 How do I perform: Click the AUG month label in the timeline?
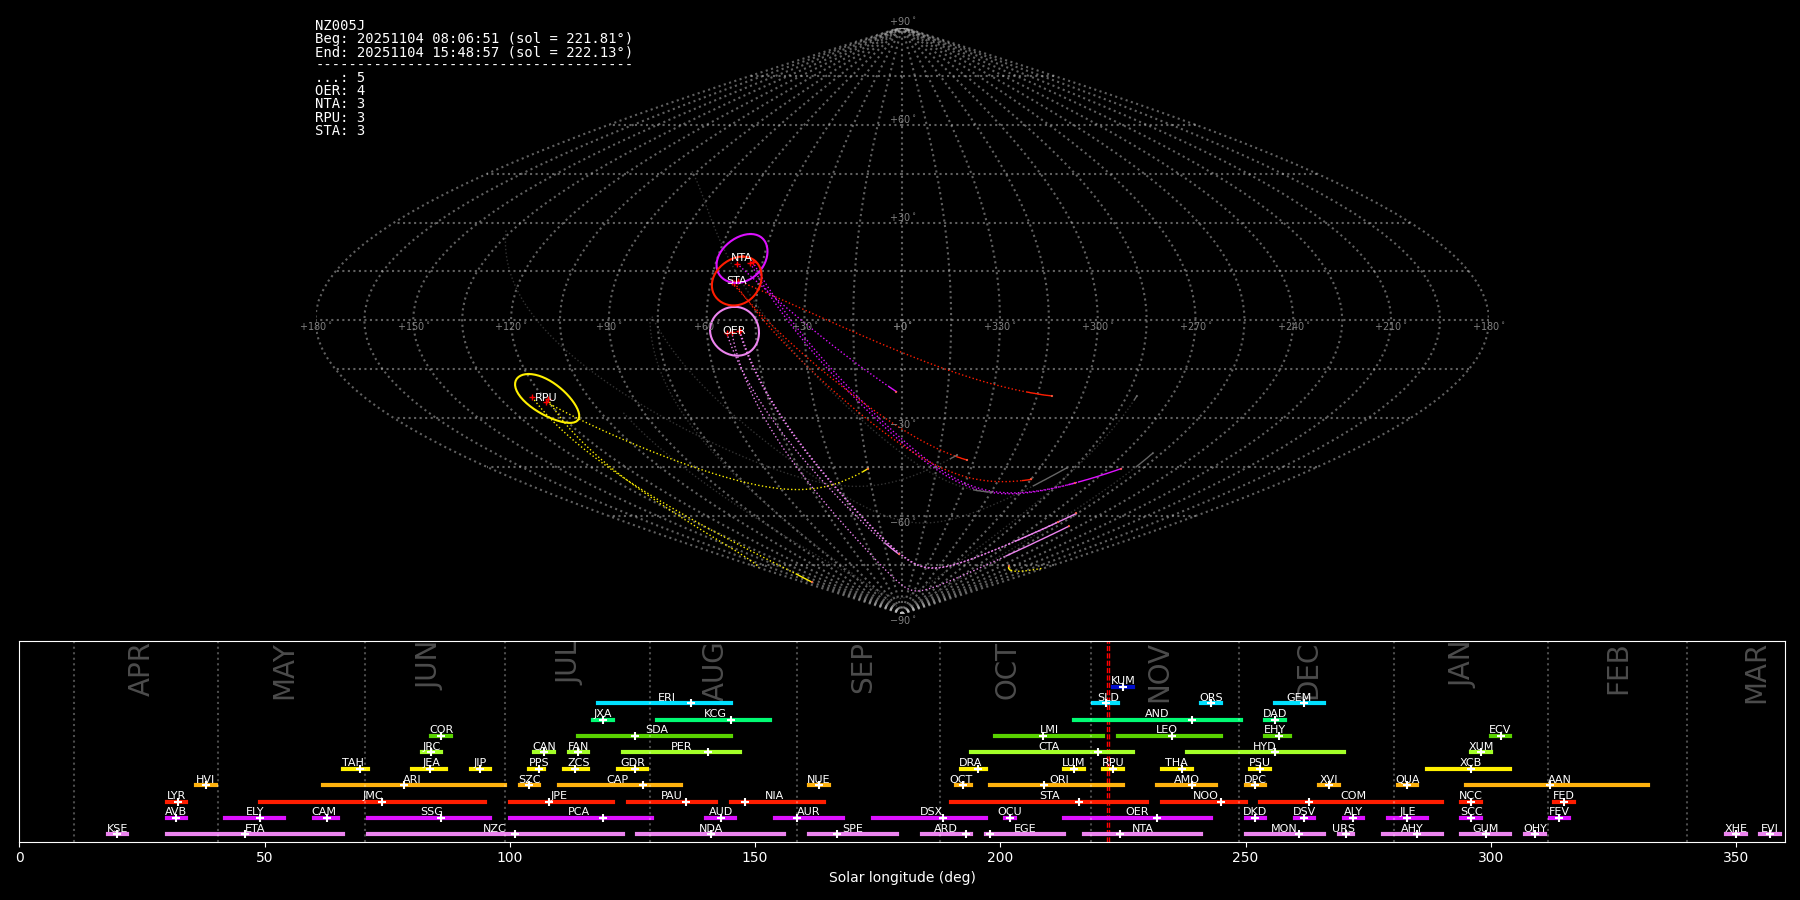713,670
